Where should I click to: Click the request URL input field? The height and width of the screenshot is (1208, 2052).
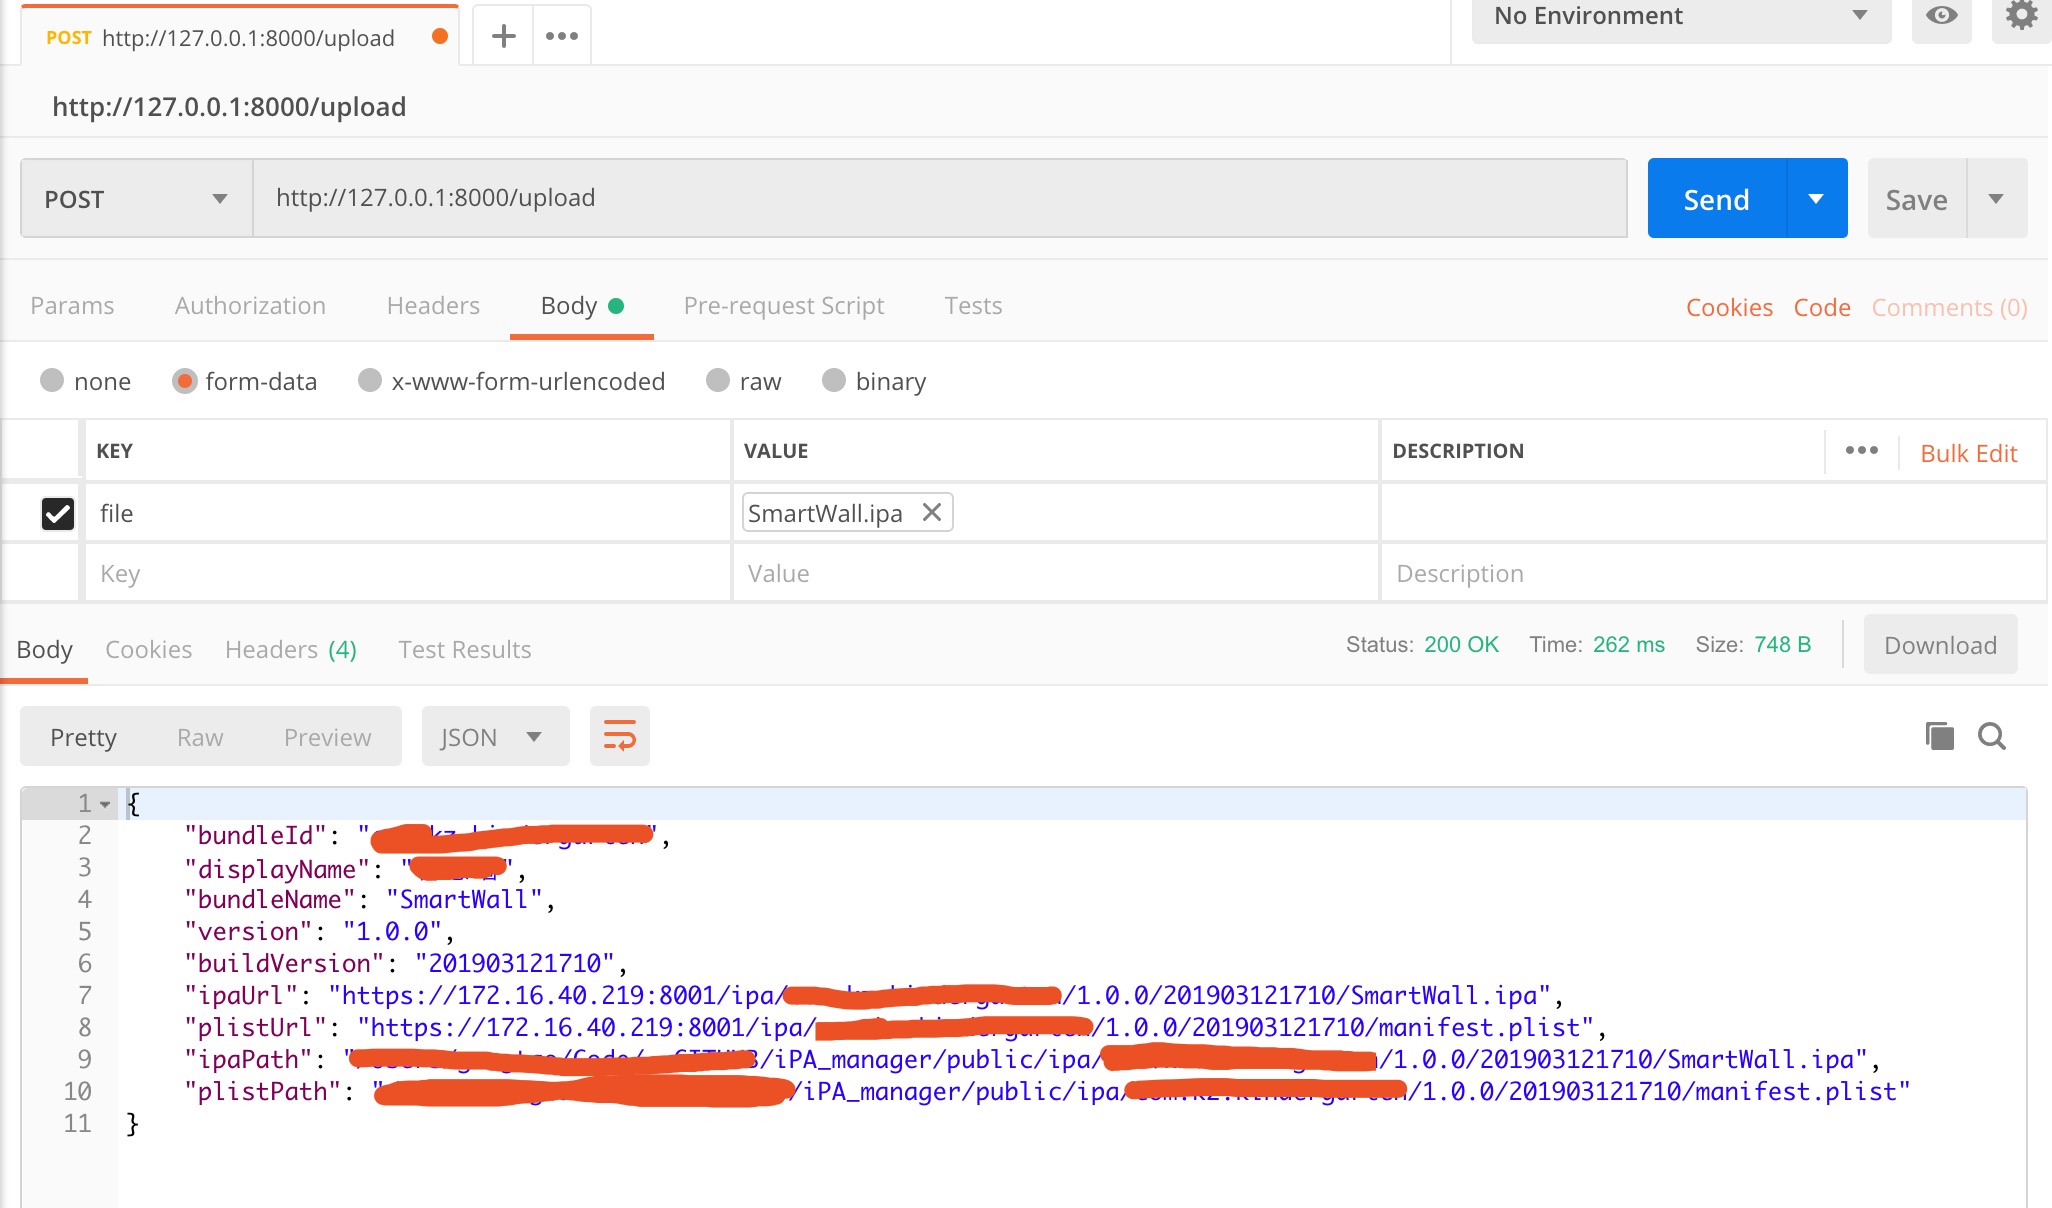(x=938, y=198)
